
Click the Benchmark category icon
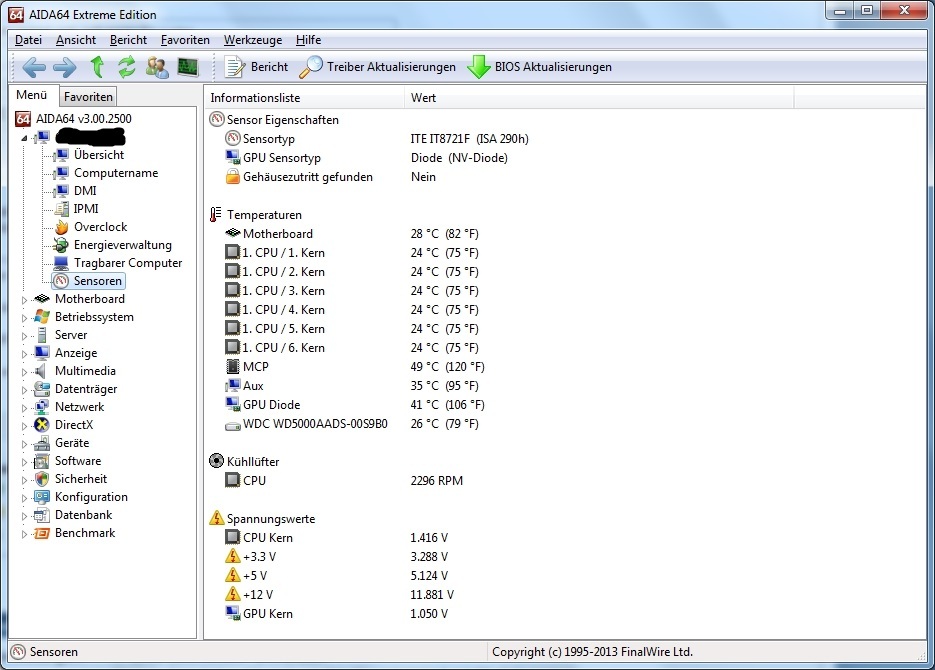(x=42, y=533)
